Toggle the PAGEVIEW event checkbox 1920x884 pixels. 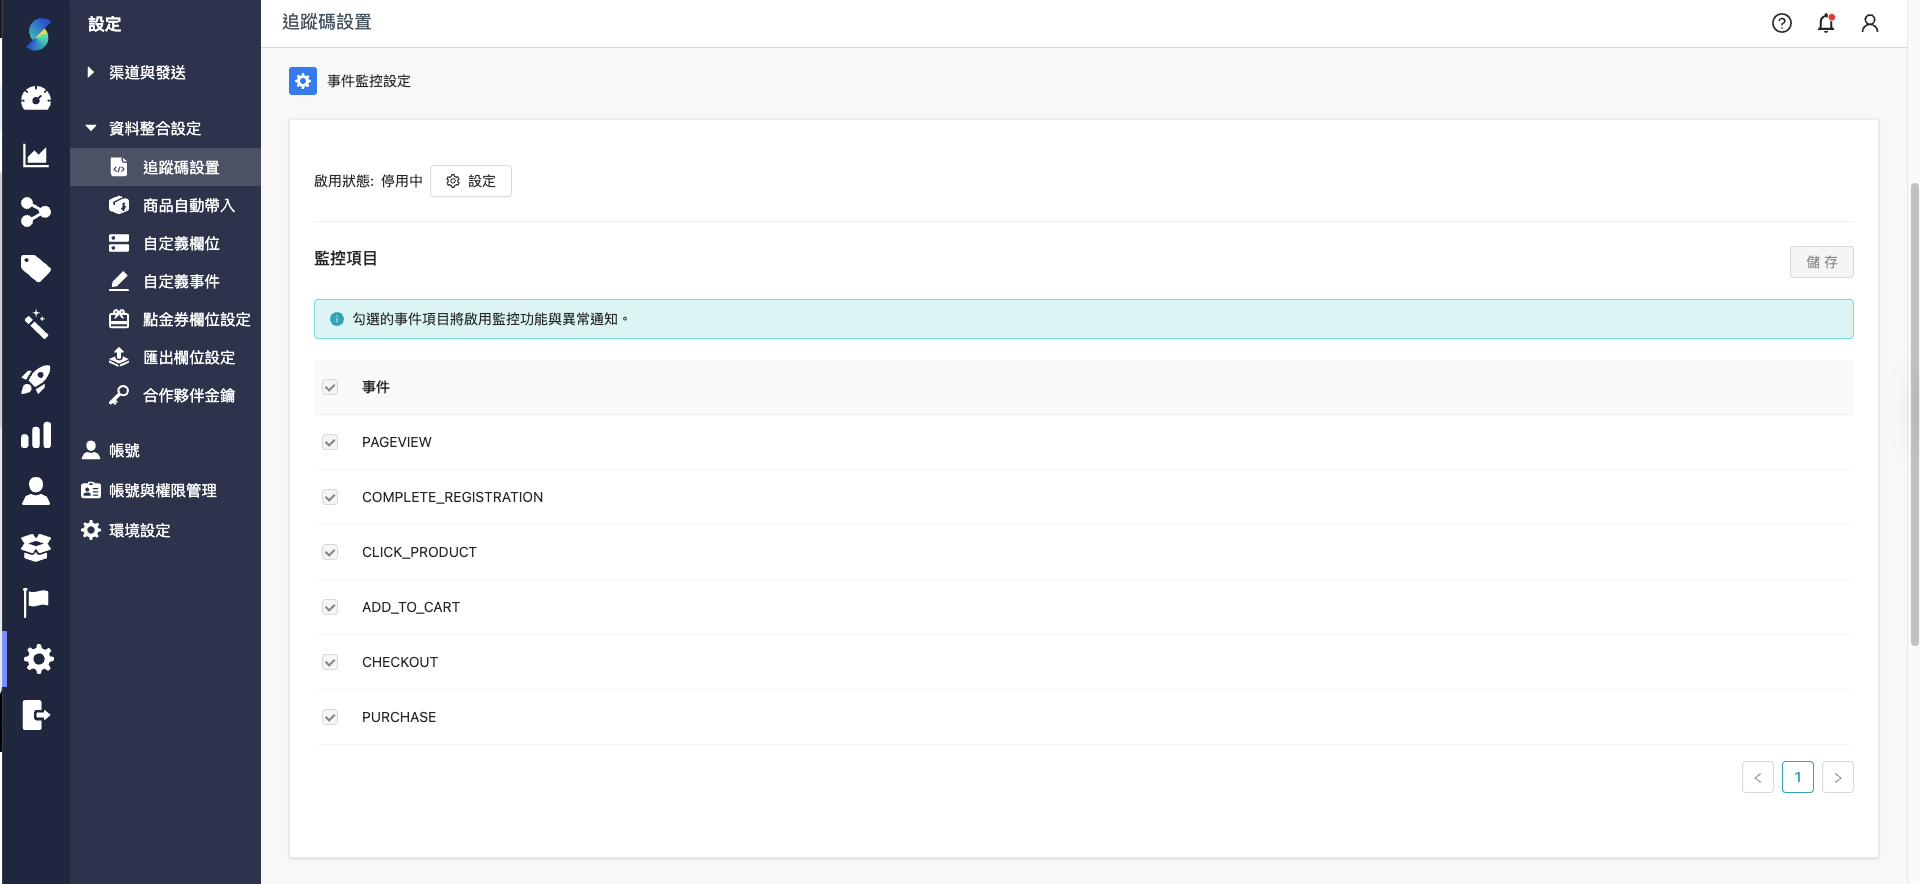pos(330,442)
